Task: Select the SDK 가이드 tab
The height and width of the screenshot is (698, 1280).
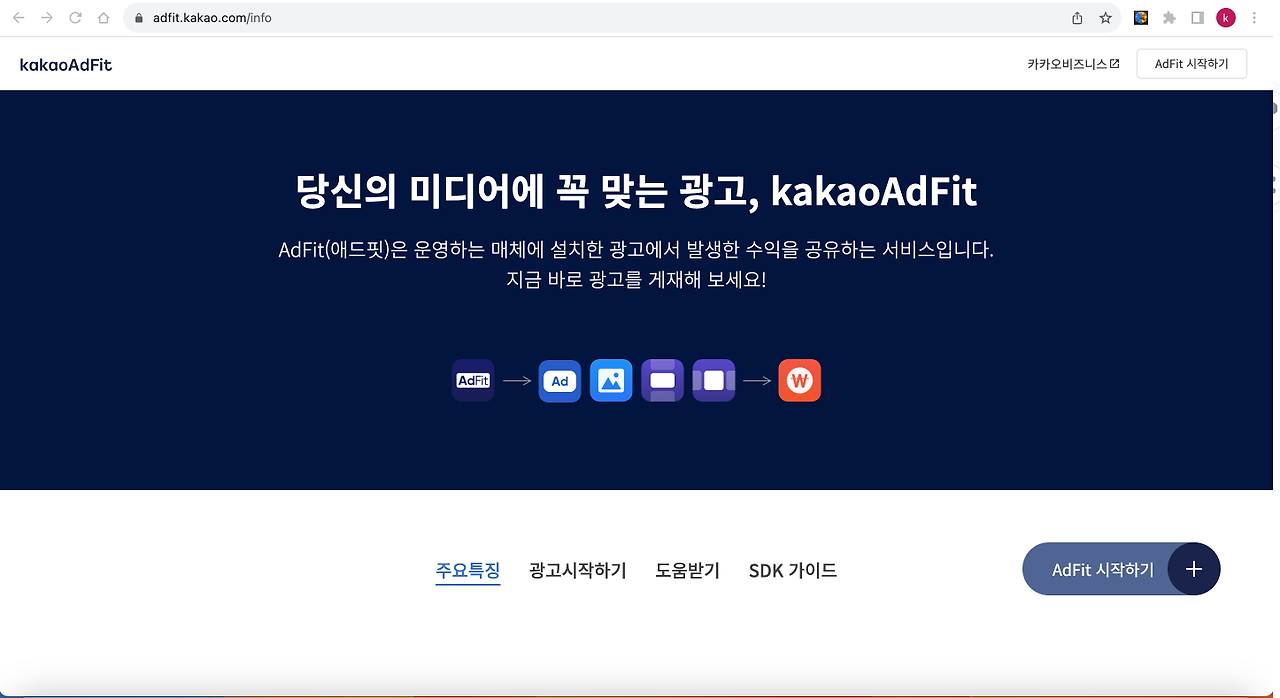Action: [x=793, y=571]
